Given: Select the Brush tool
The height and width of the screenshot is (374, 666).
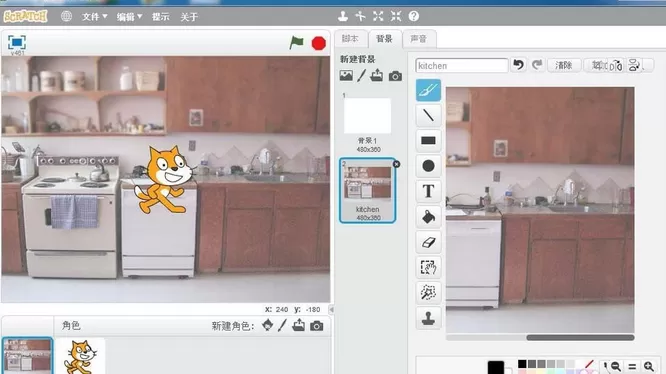Looking at the screenshot, I should [x=428, y=90].
